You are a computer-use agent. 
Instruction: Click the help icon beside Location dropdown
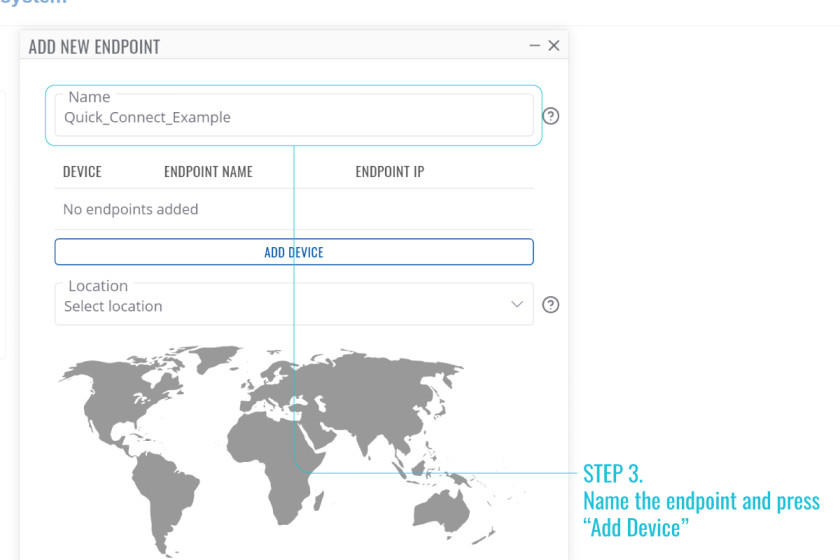[x=551, y=304]
